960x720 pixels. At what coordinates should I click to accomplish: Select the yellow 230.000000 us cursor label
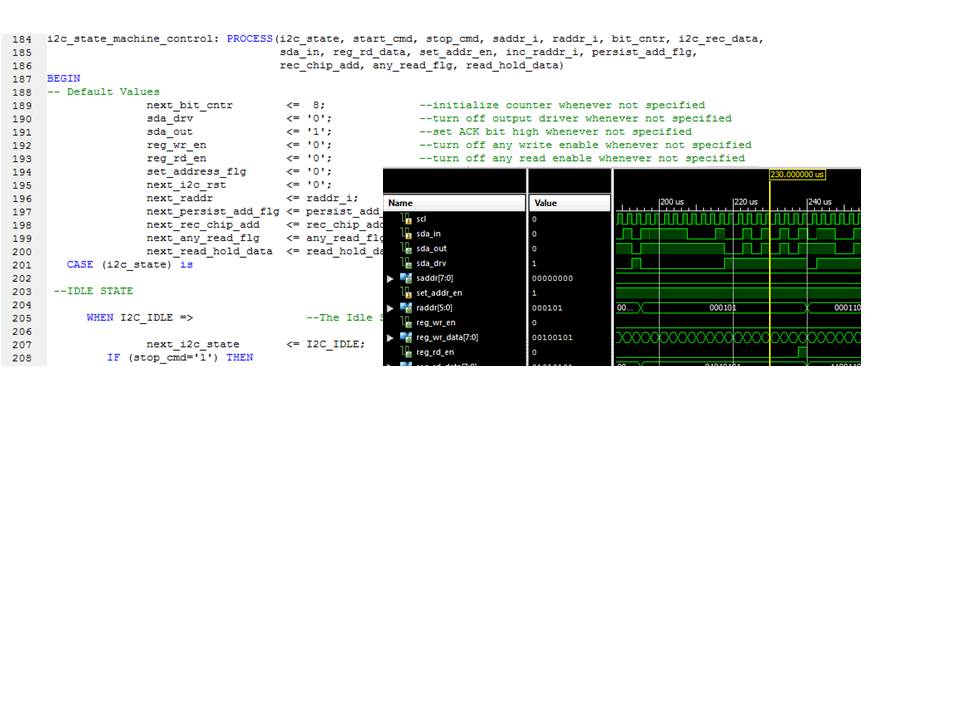[x=797, y=174]
